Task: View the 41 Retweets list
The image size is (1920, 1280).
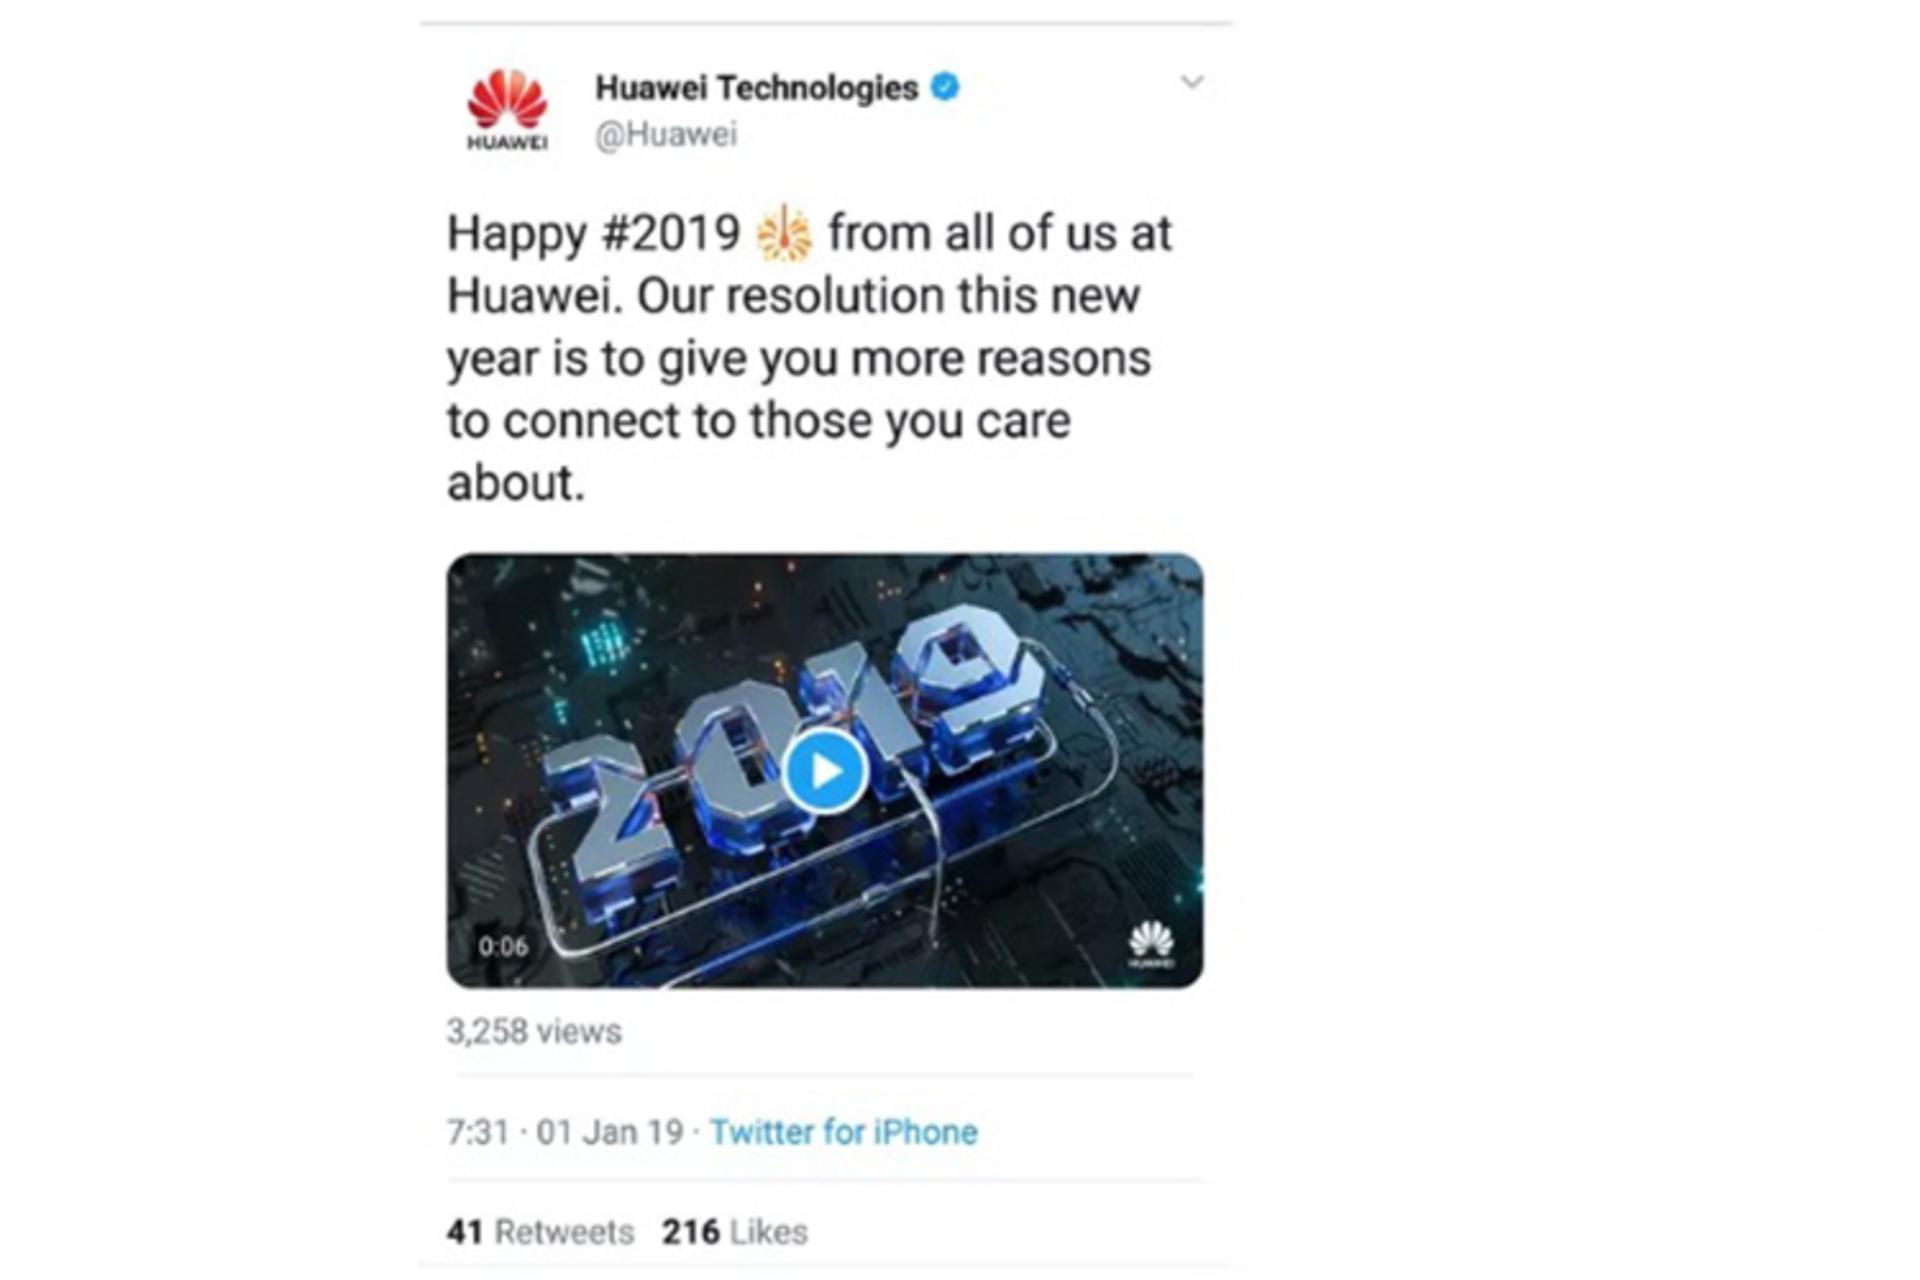Action: [x=540, y=1232]
